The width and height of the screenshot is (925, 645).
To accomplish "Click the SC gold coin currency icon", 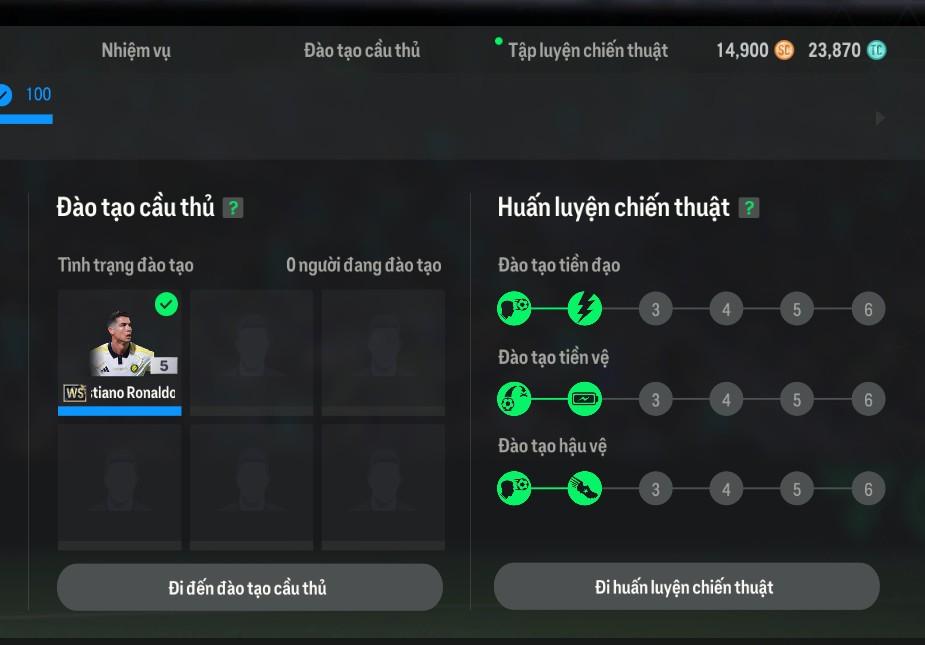I will [x=784, y=50].
